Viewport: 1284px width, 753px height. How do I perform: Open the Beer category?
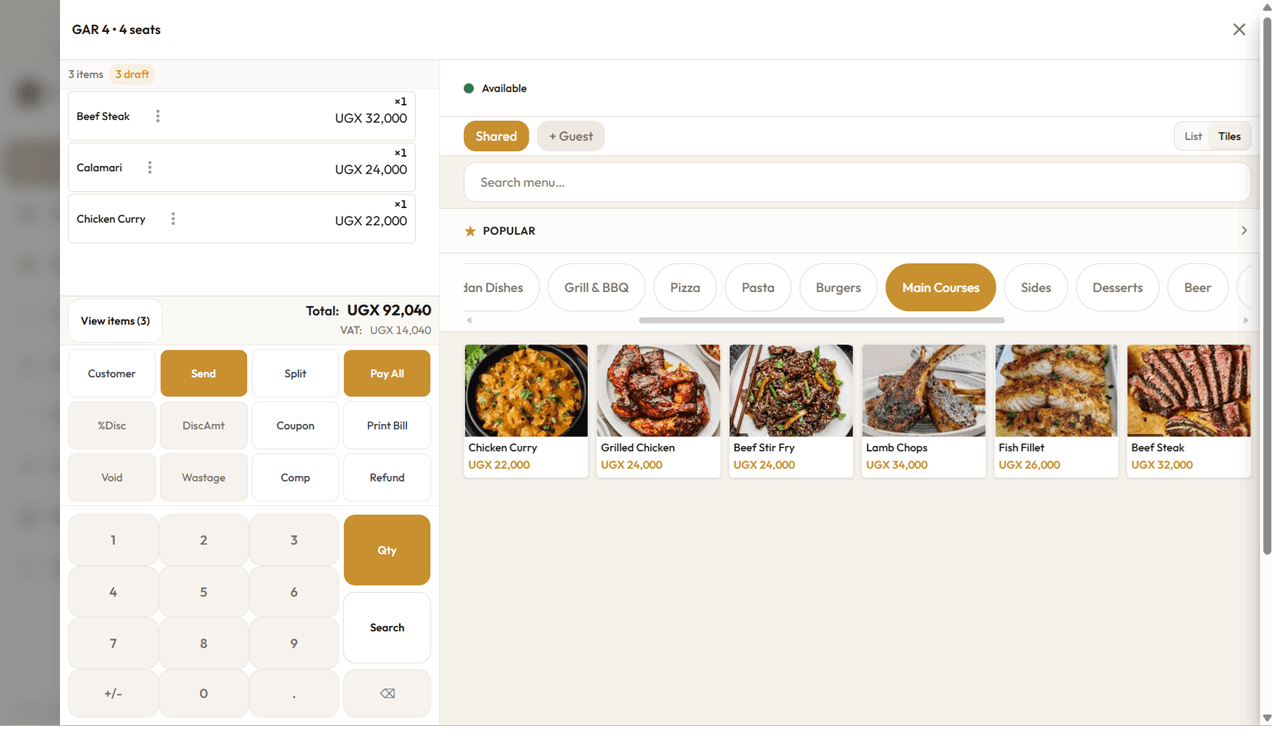click(x=1198, y=287)
